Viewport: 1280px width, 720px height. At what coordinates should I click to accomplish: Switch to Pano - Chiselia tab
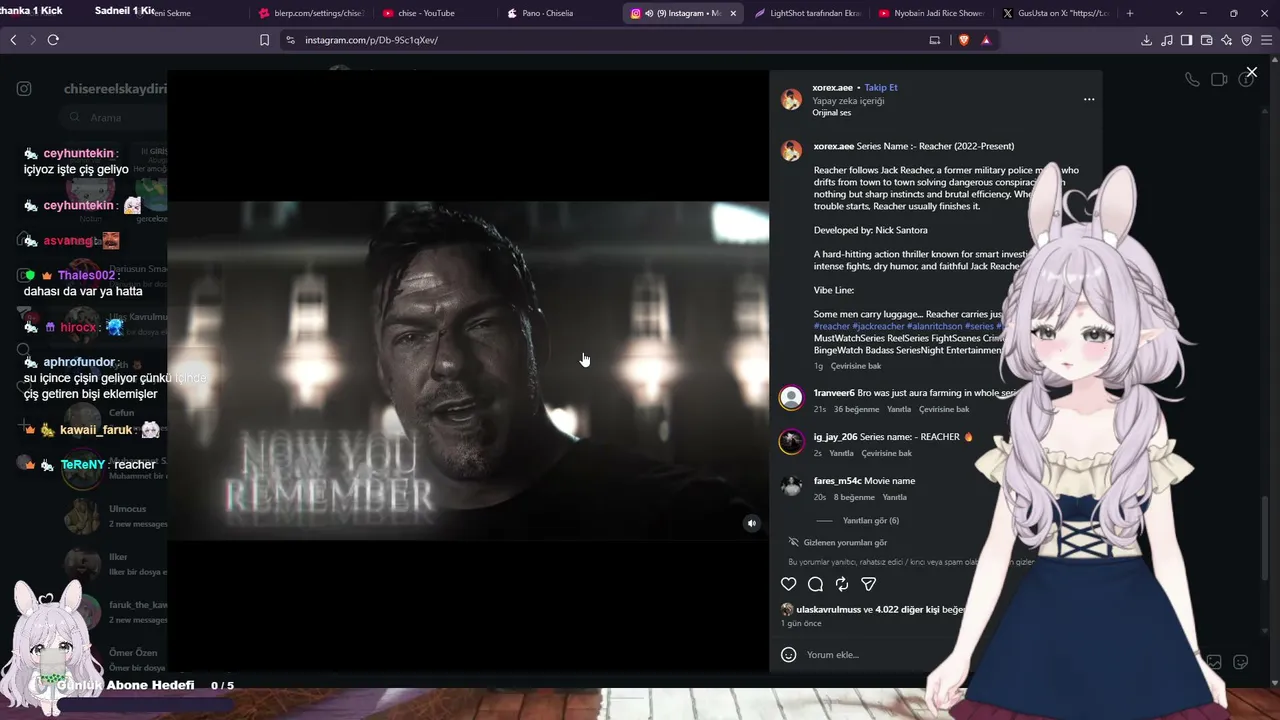click(x=545, y=13)
